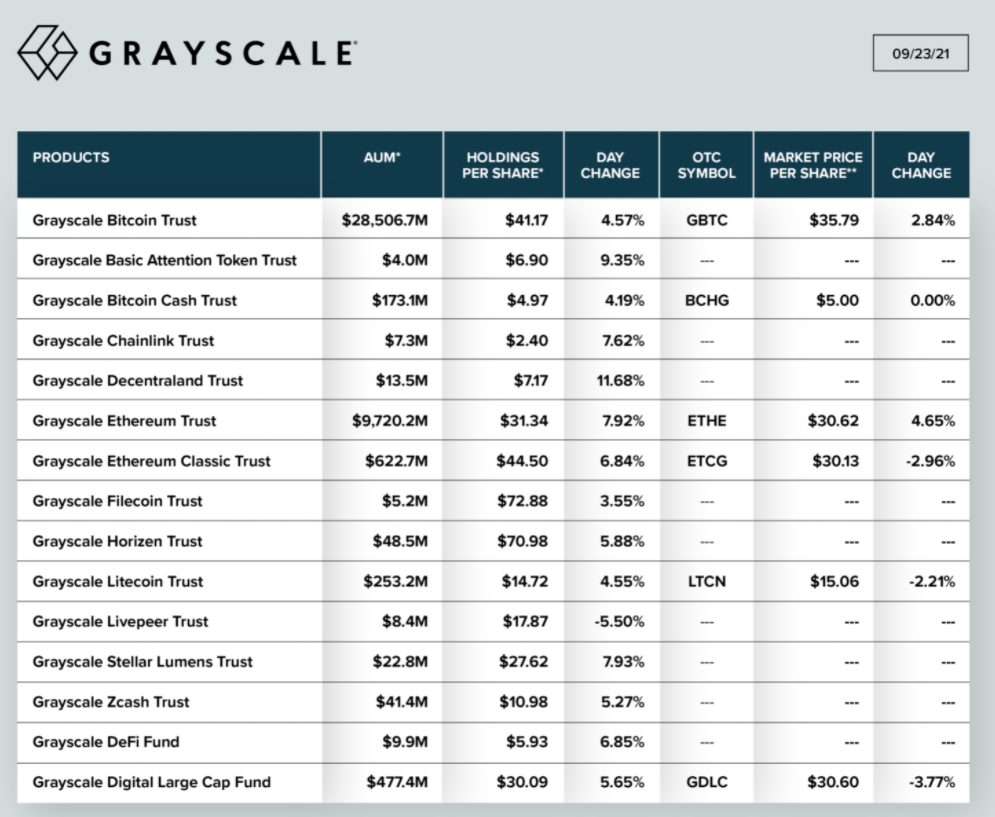Click the GDLC ticker symbol
Image resolution: width=995 pixels, height=817 pixels.
tap(706, 782)
